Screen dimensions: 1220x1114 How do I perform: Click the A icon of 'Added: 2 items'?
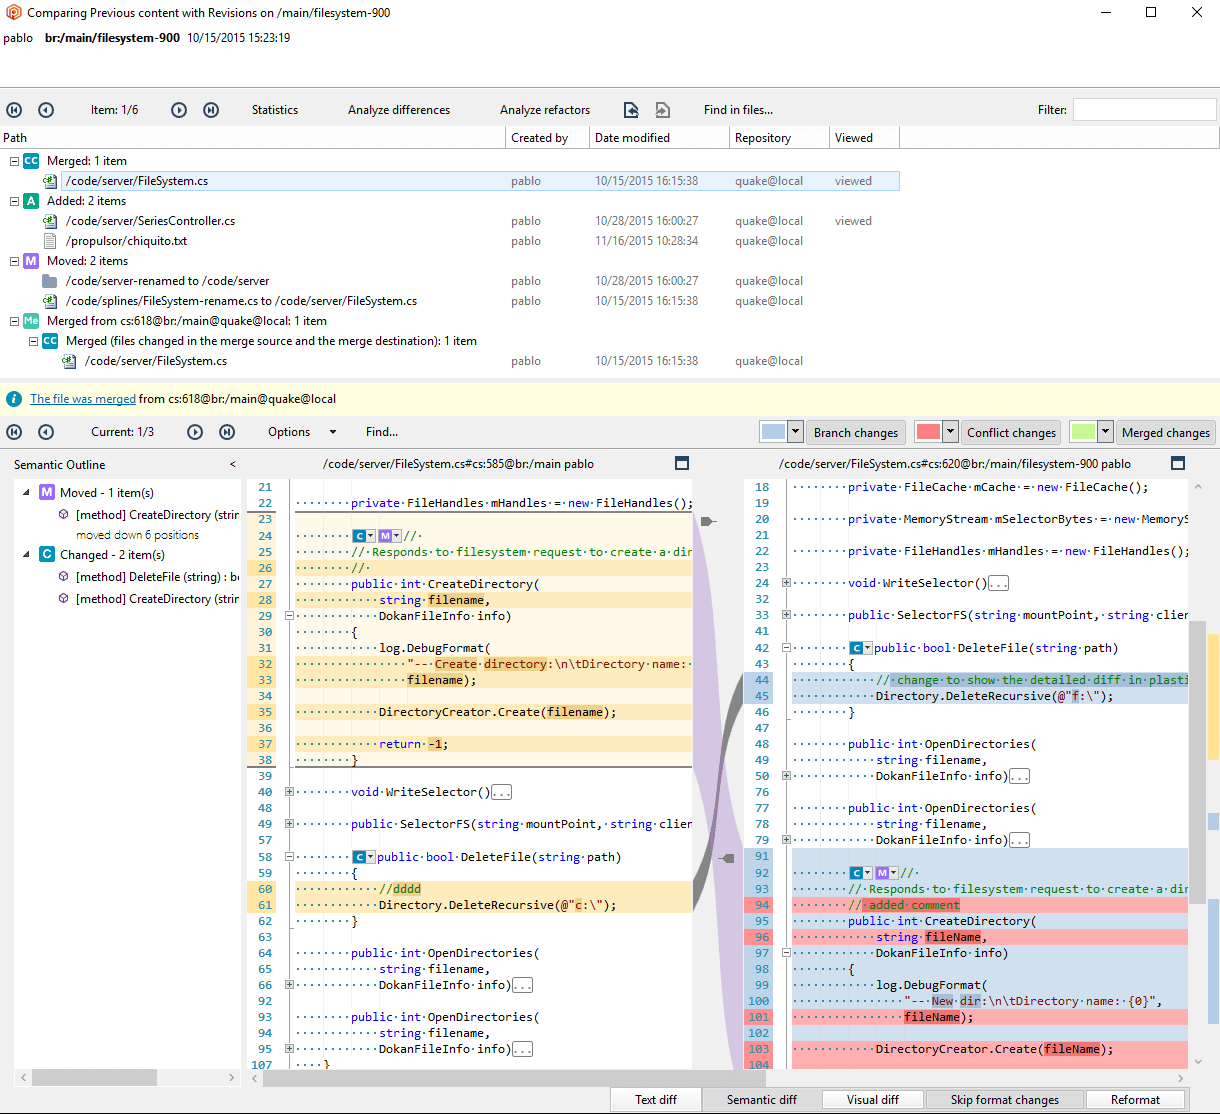[x=31, y=201]
